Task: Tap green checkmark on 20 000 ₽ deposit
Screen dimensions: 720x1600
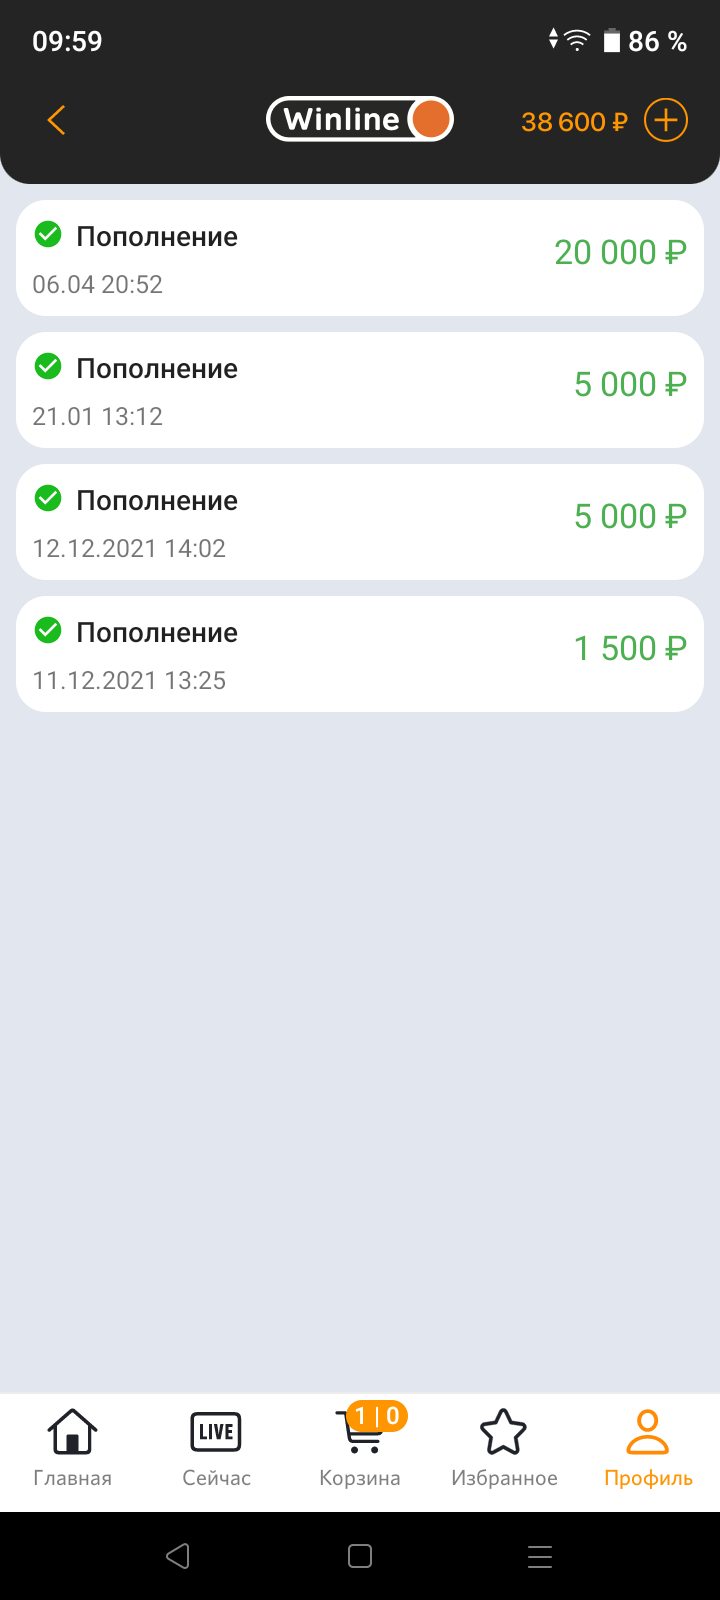Action: click(48, 235)
